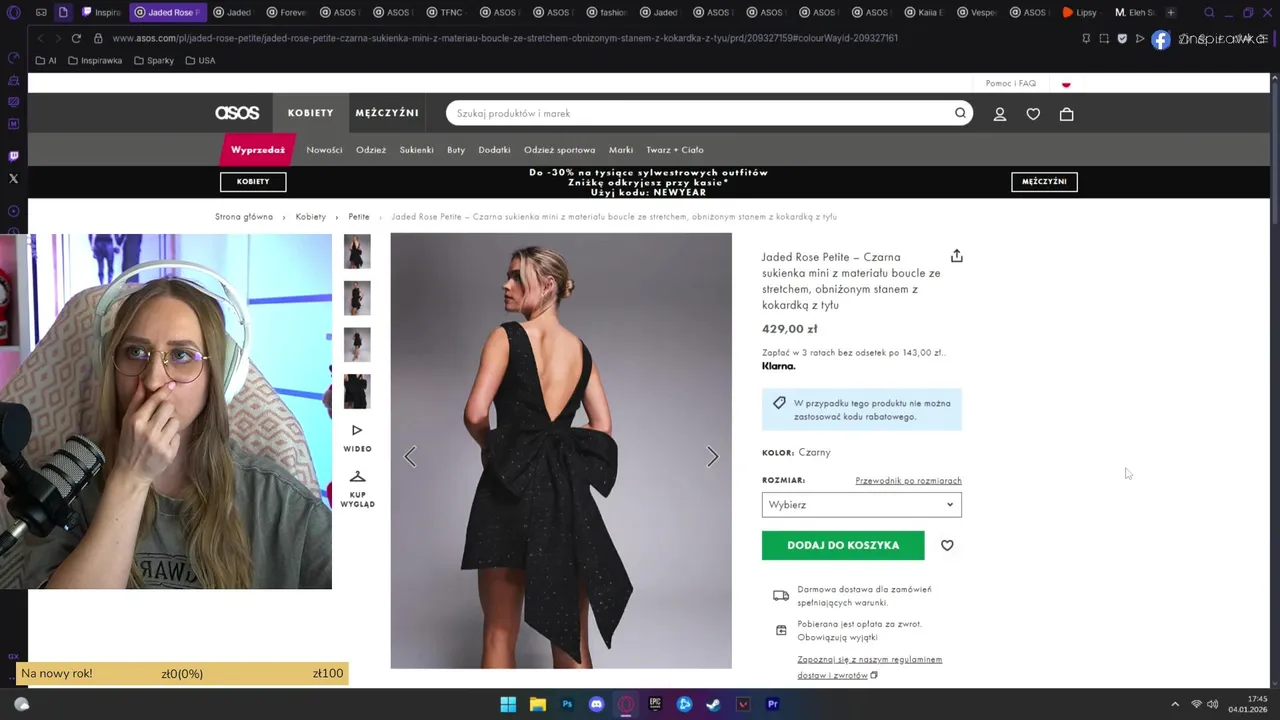The height and width of the screenshot is (720, 1280).
Task: Open Steam from taskbar
Action: pos(713,704)
